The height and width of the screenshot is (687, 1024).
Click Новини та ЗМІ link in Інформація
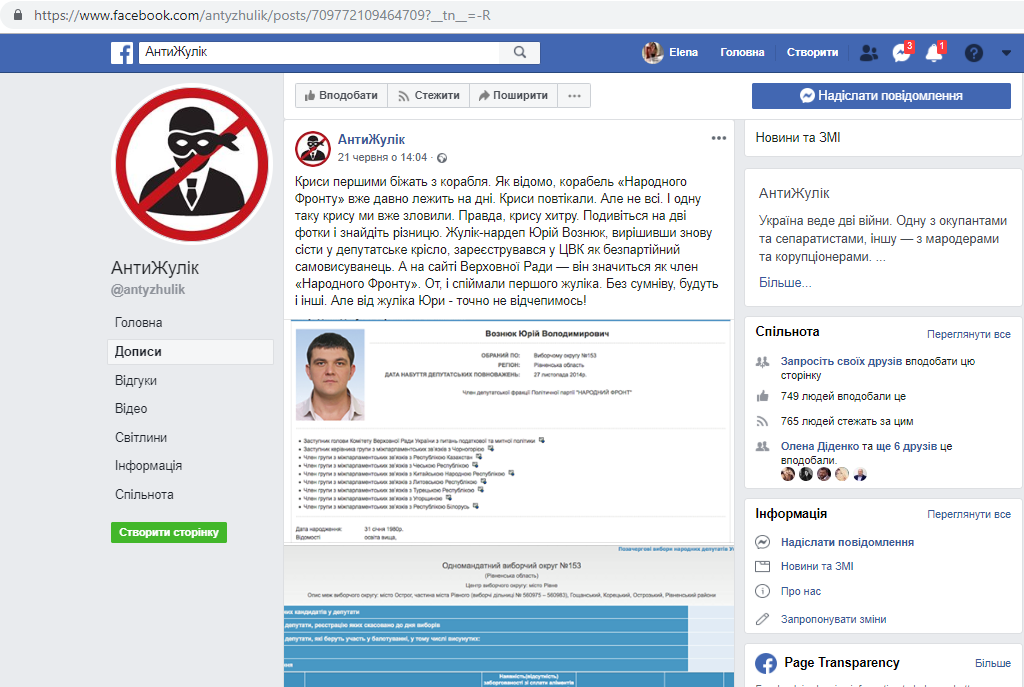pos(817,566)
